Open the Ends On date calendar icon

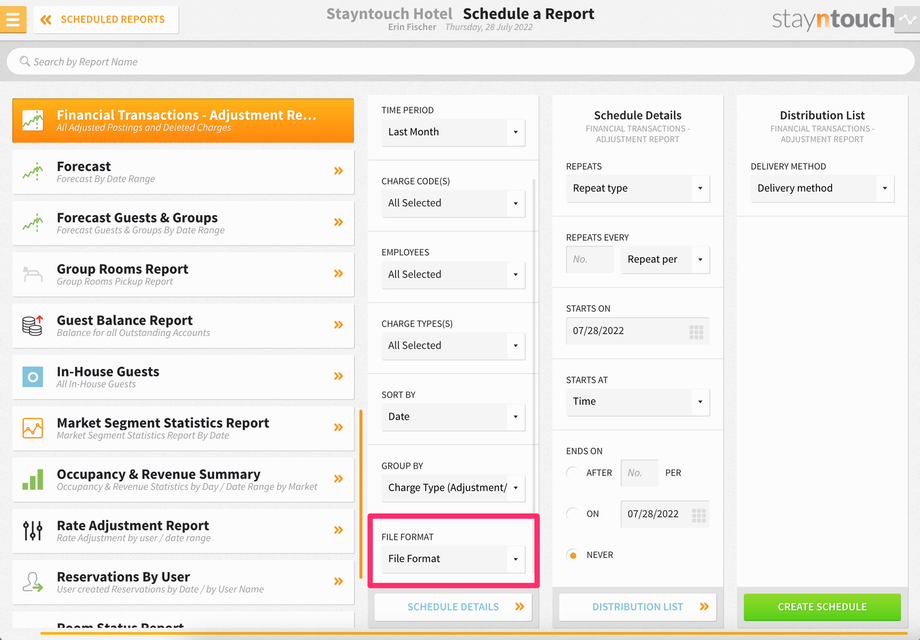pos(698,515)
